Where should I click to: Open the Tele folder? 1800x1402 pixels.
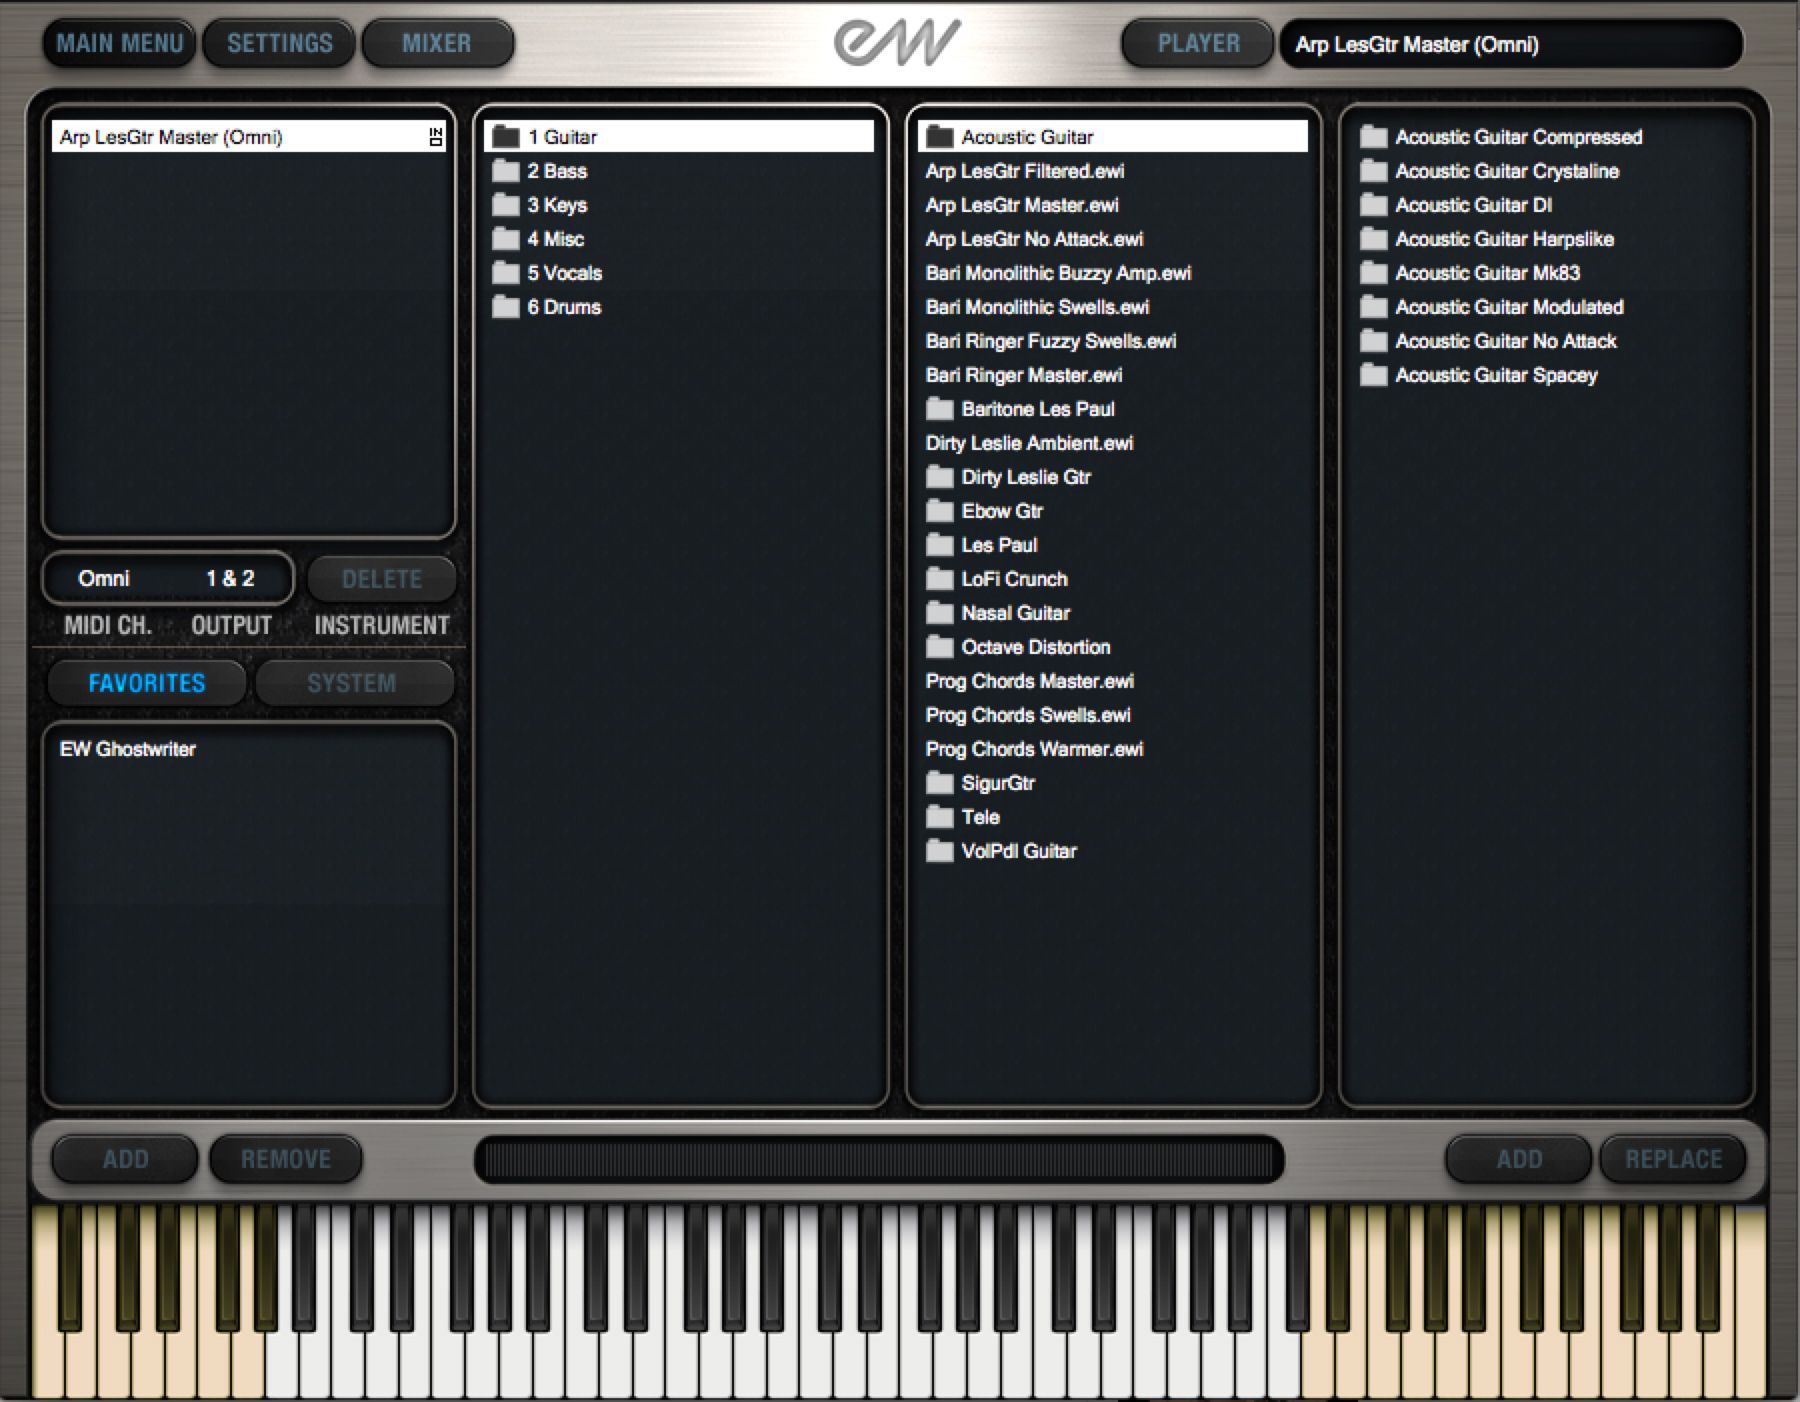click(963, 817)
